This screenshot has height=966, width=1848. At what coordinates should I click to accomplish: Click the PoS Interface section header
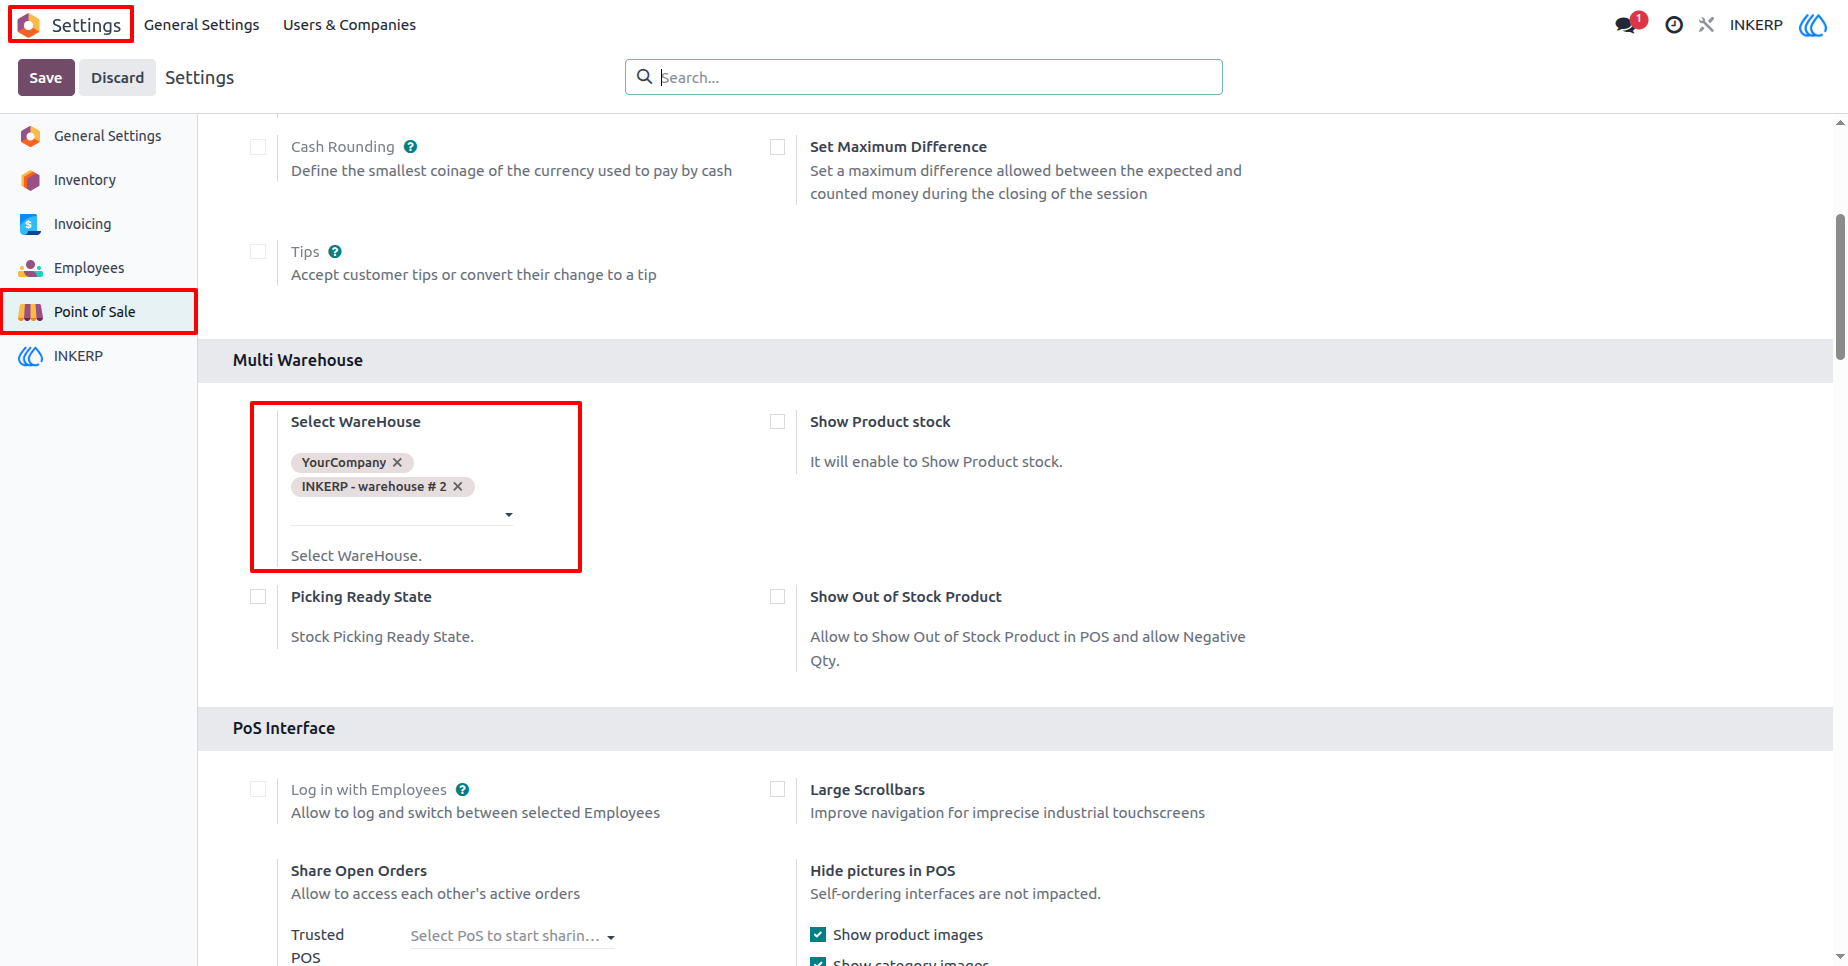(1015, 729)
